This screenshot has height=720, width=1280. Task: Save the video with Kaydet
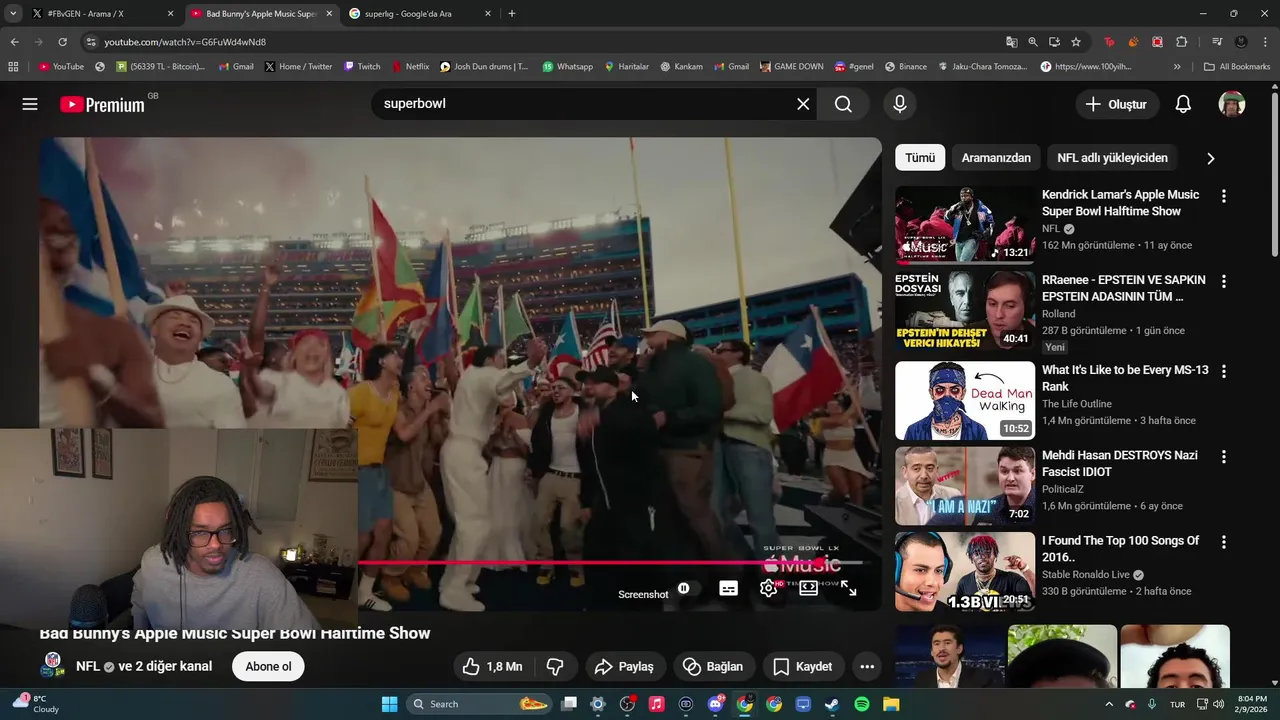coord(803,667)
